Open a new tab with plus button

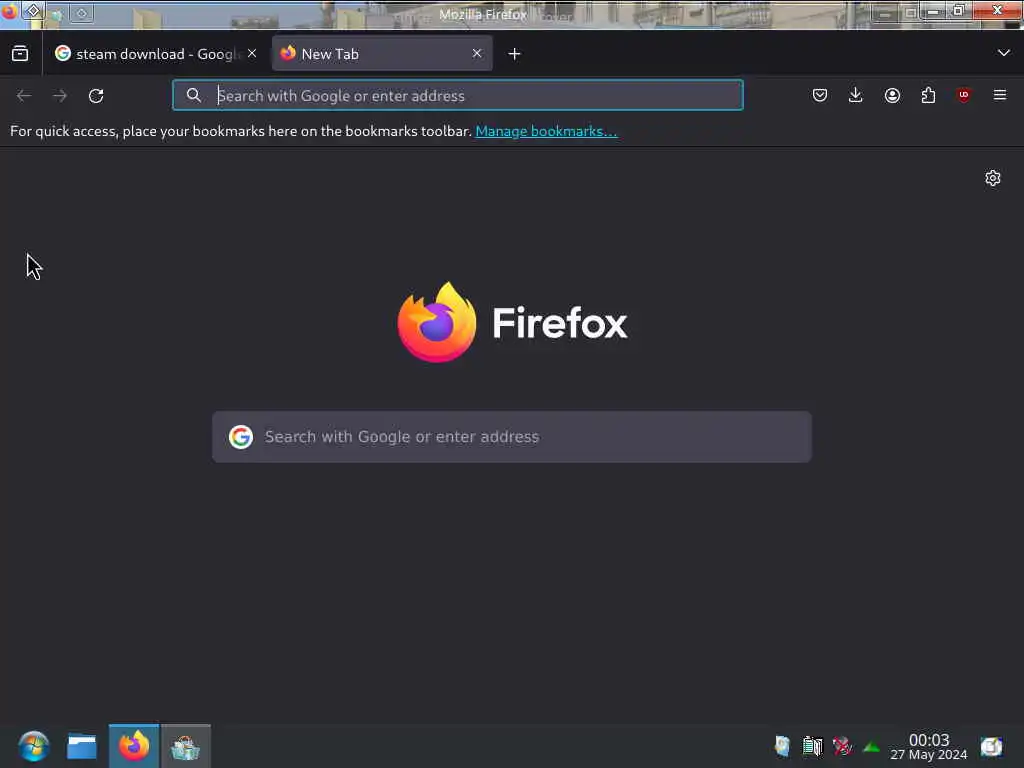[x=515, y=54]
